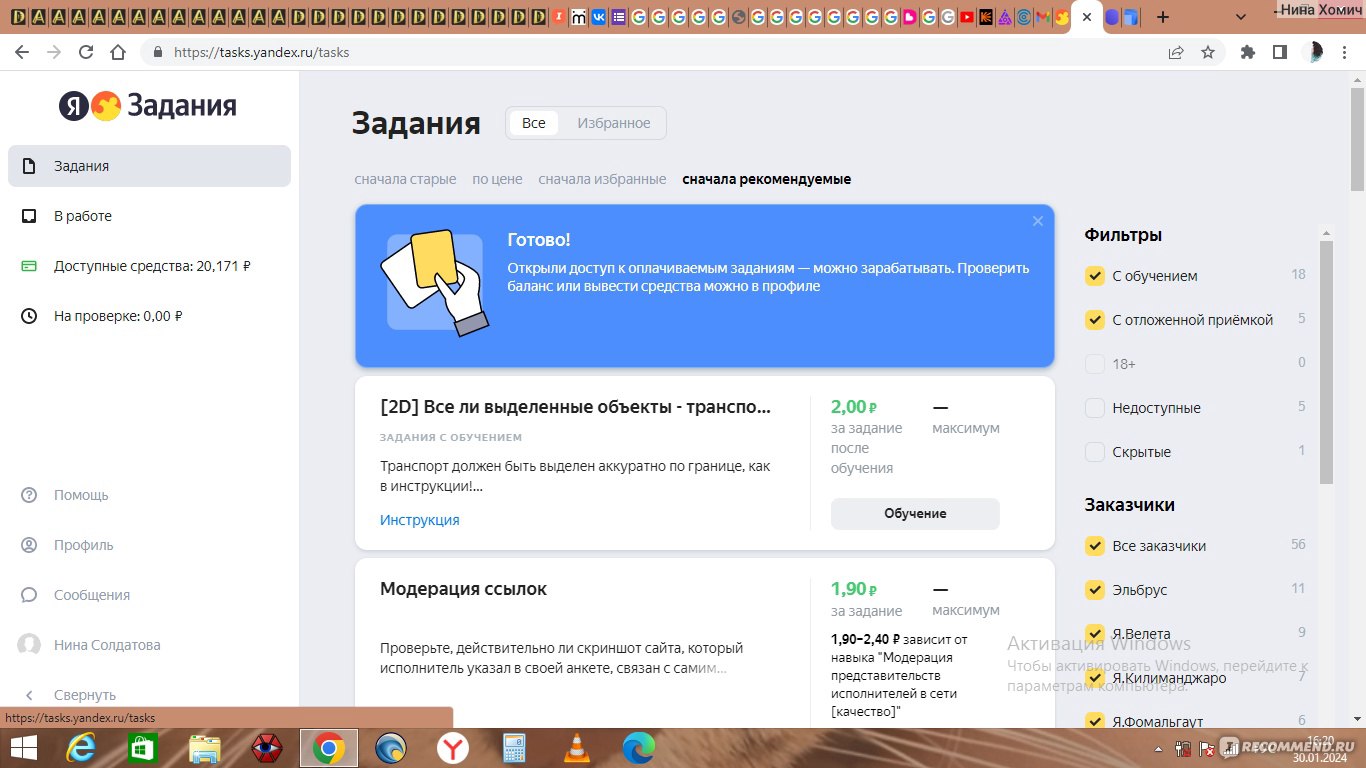This screenshot has width=1366, height=768.
Task: Expand the tab search dropdown arrow
Action: (x=1241, y=17)
